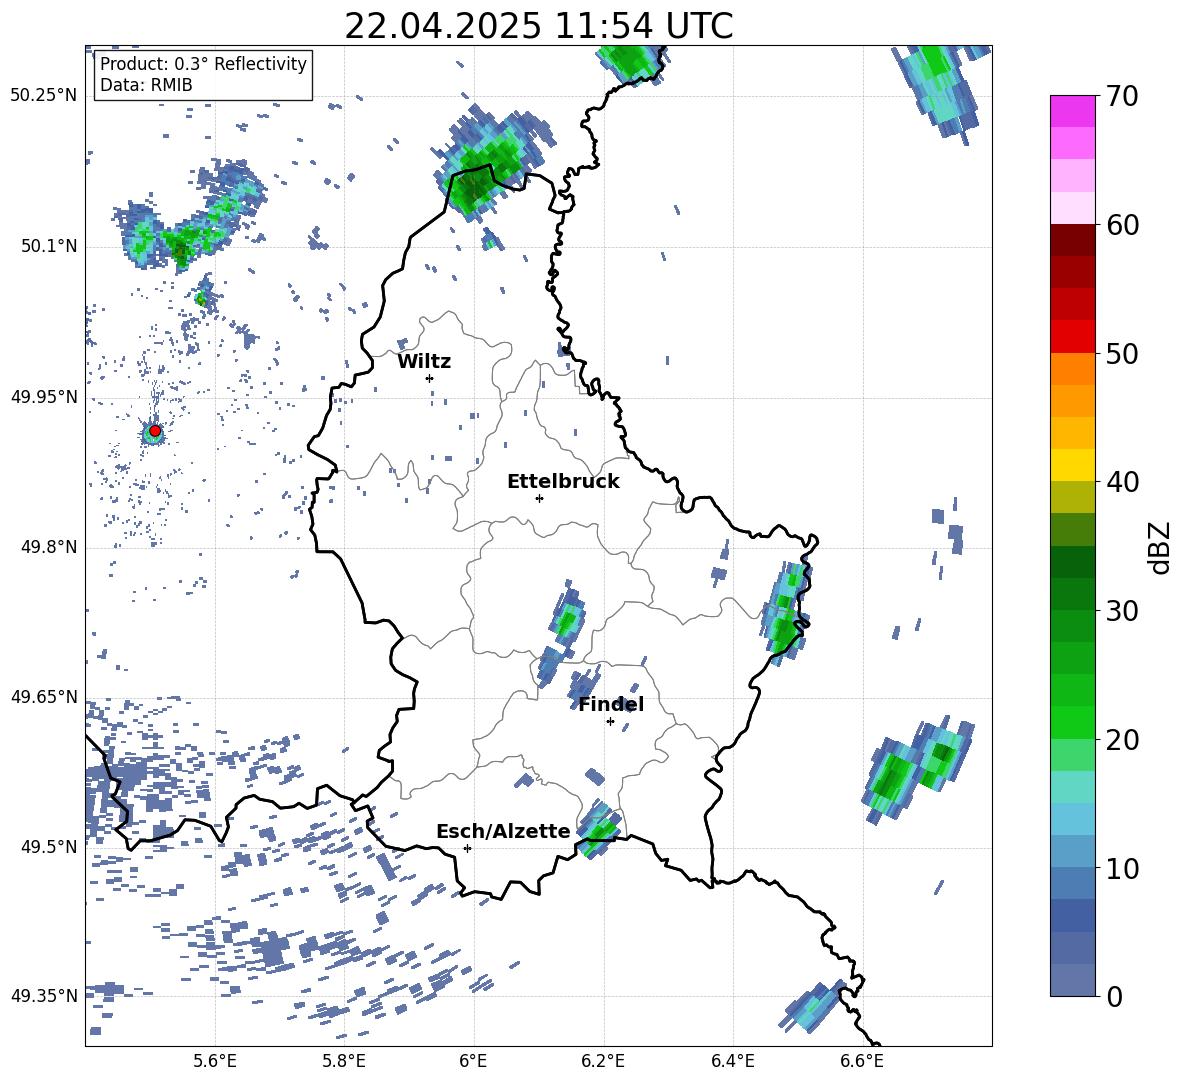Click the 50.25°N latitude label
This screenshot has height=1081, width=1184.
44,95
